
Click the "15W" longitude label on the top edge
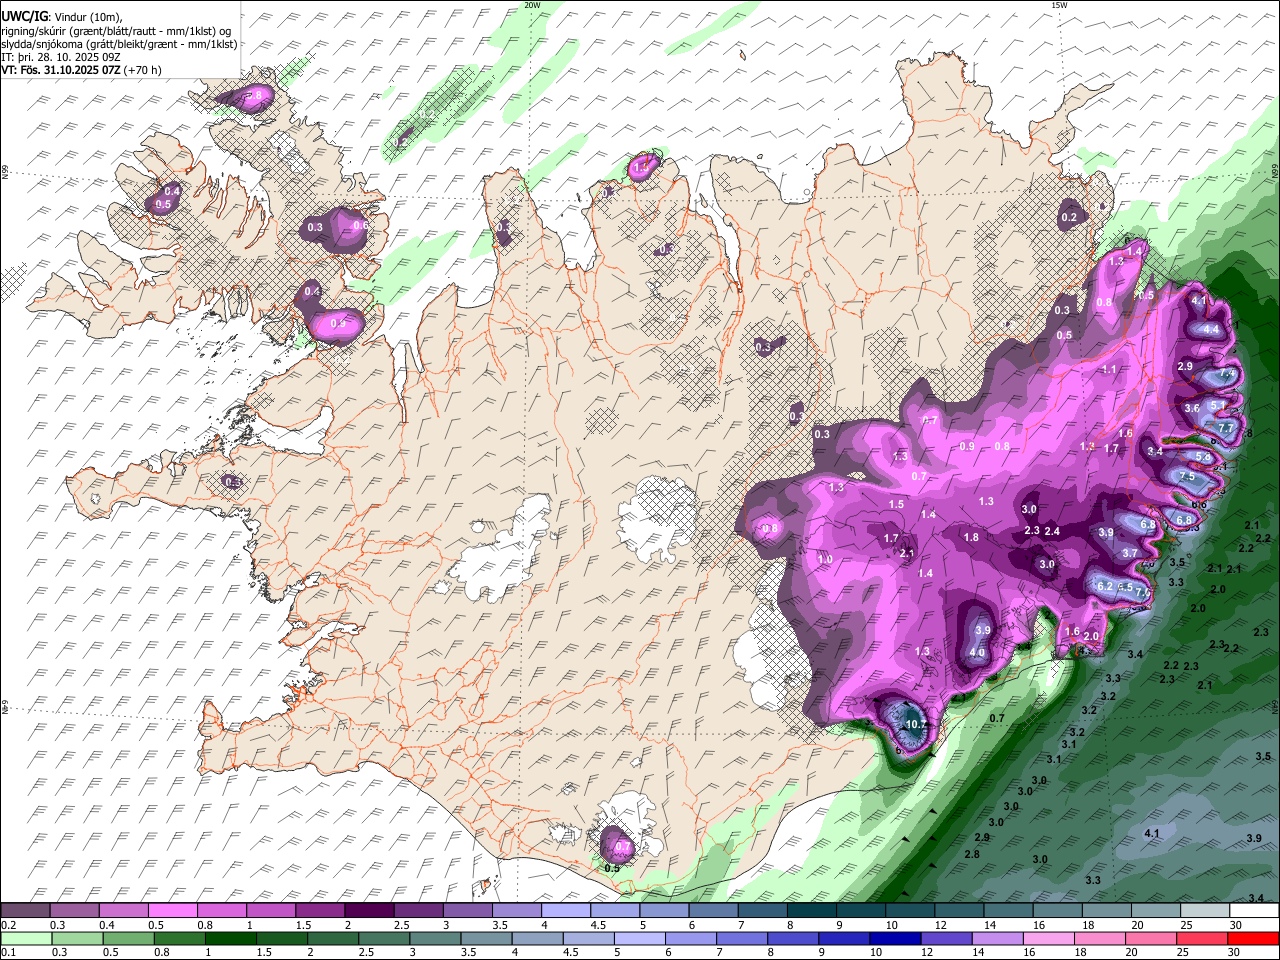coord(1059,4)
